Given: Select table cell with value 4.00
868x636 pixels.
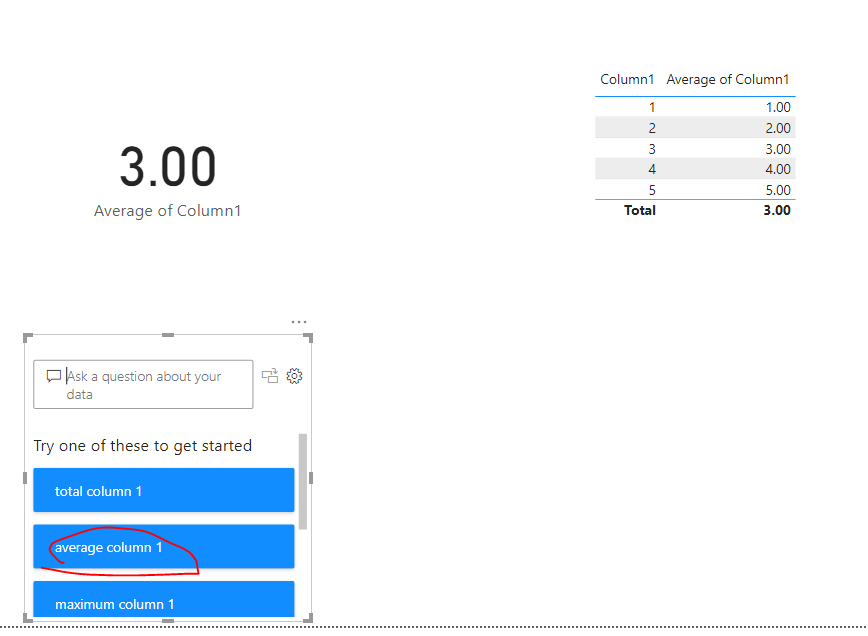Looking at the screenshot, I should 778,169.
